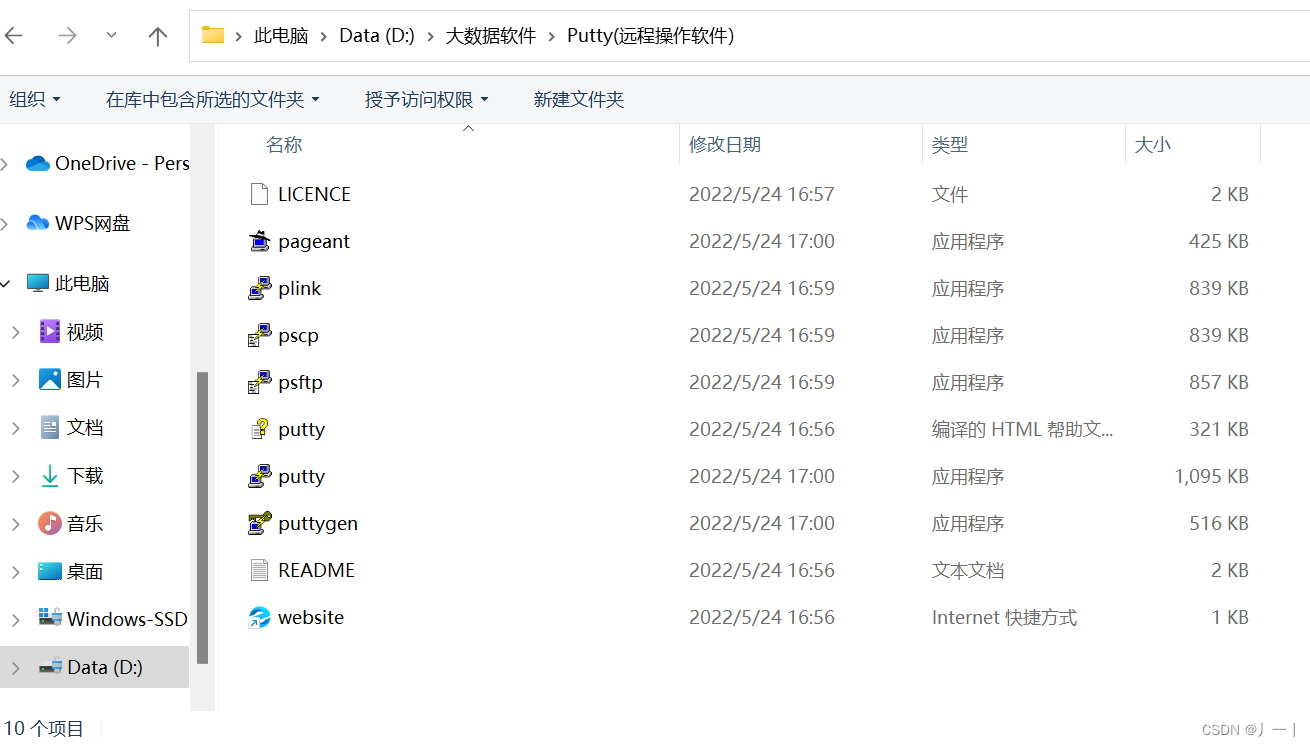Click the 新建文件夹 button
The image size is (1310, 746).
click(x=579, y=99)
